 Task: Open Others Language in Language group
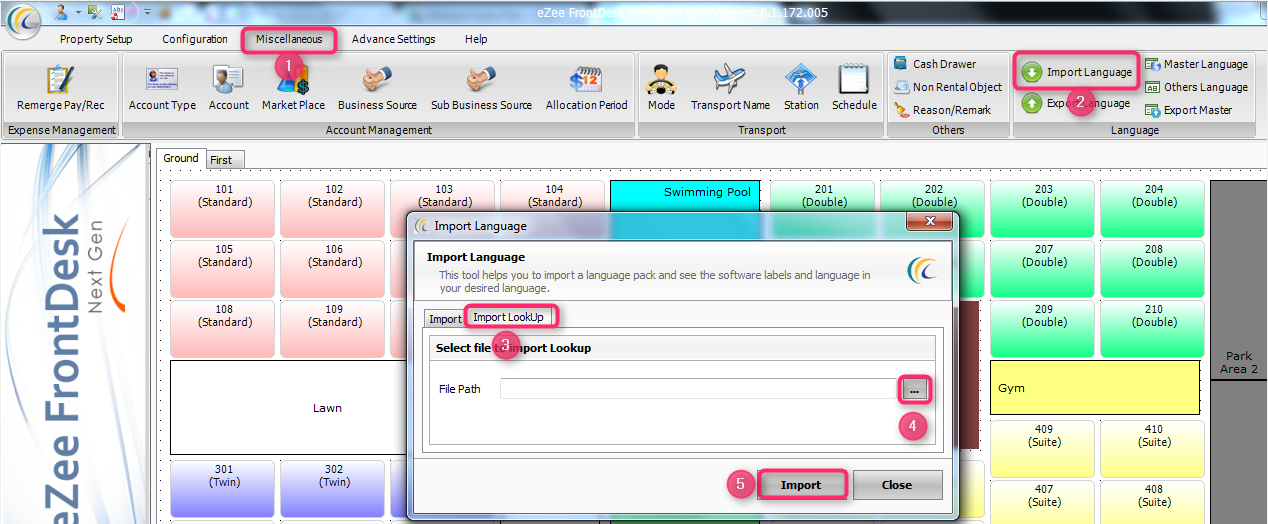click(1196, 87)
